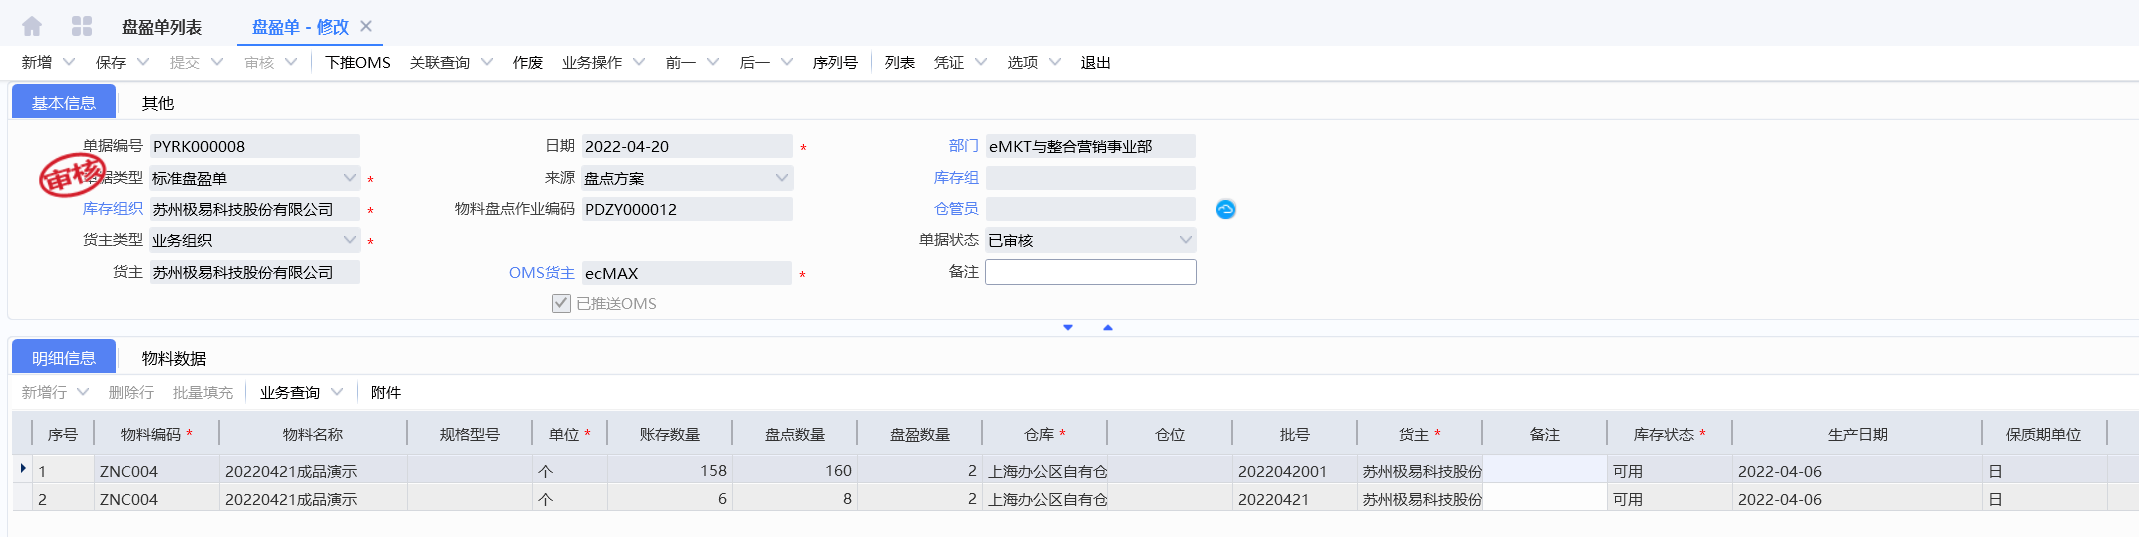Select the 基本信息 tab
Image resolution: width=2139 pixels, height=537 pixels.
pos(64,103)
